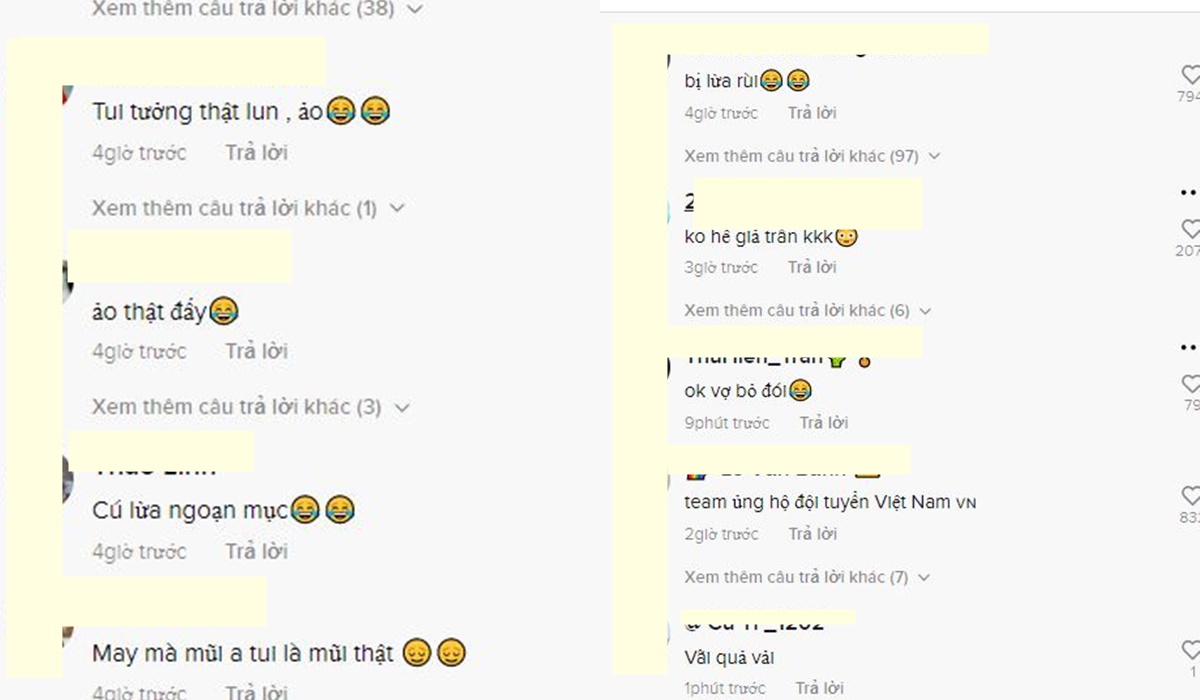This screenshot has width=1200, height=700.
Task: Like the 'ko hề giả trân kkk' comment heart
Action: point(1190,229)
